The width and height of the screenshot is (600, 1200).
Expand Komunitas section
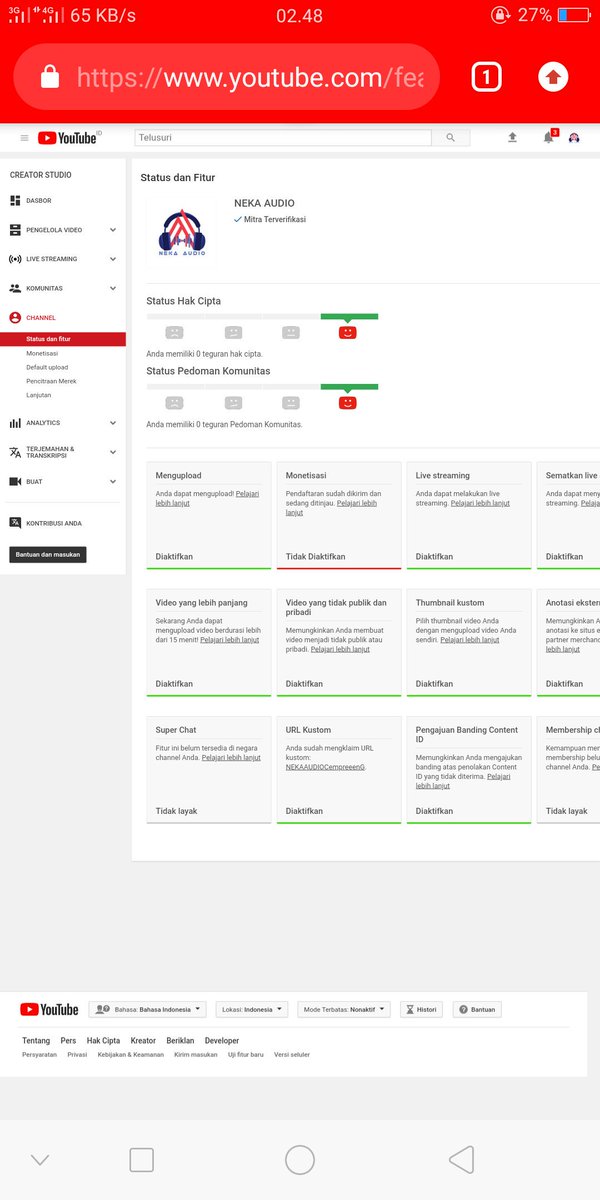point(113,288)
